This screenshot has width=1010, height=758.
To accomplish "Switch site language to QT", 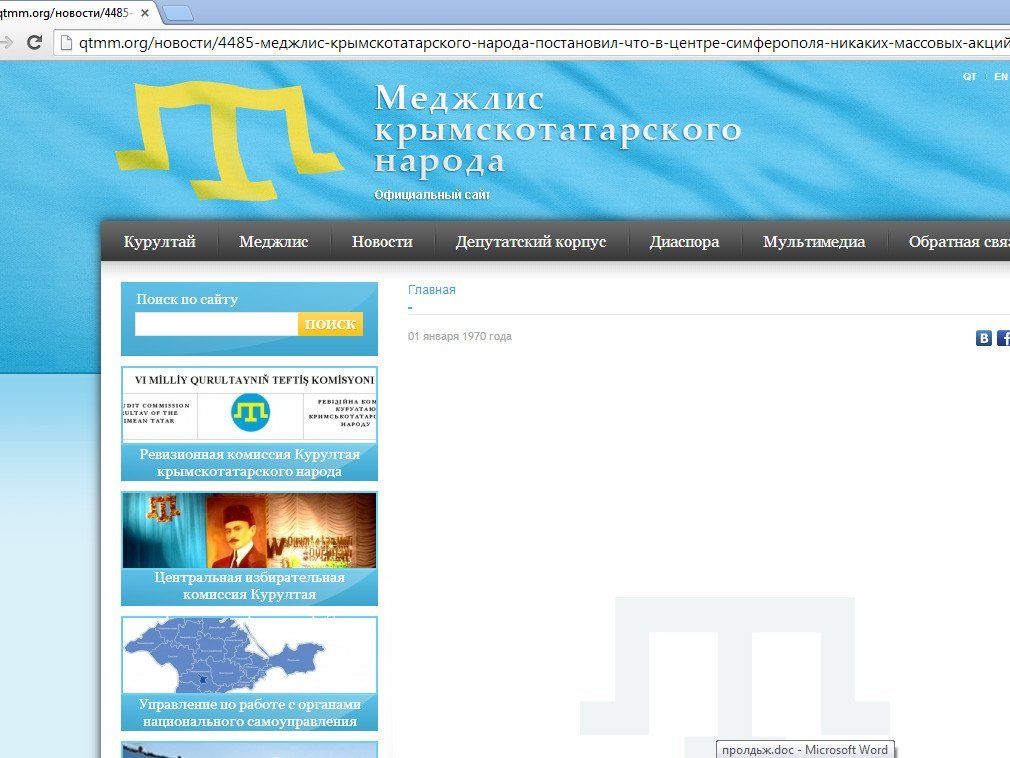I will click(969, 77).
